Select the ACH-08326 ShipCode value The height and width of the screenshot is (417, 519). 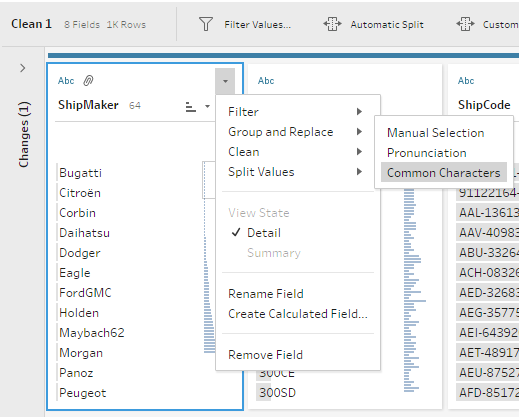[488, 273]
